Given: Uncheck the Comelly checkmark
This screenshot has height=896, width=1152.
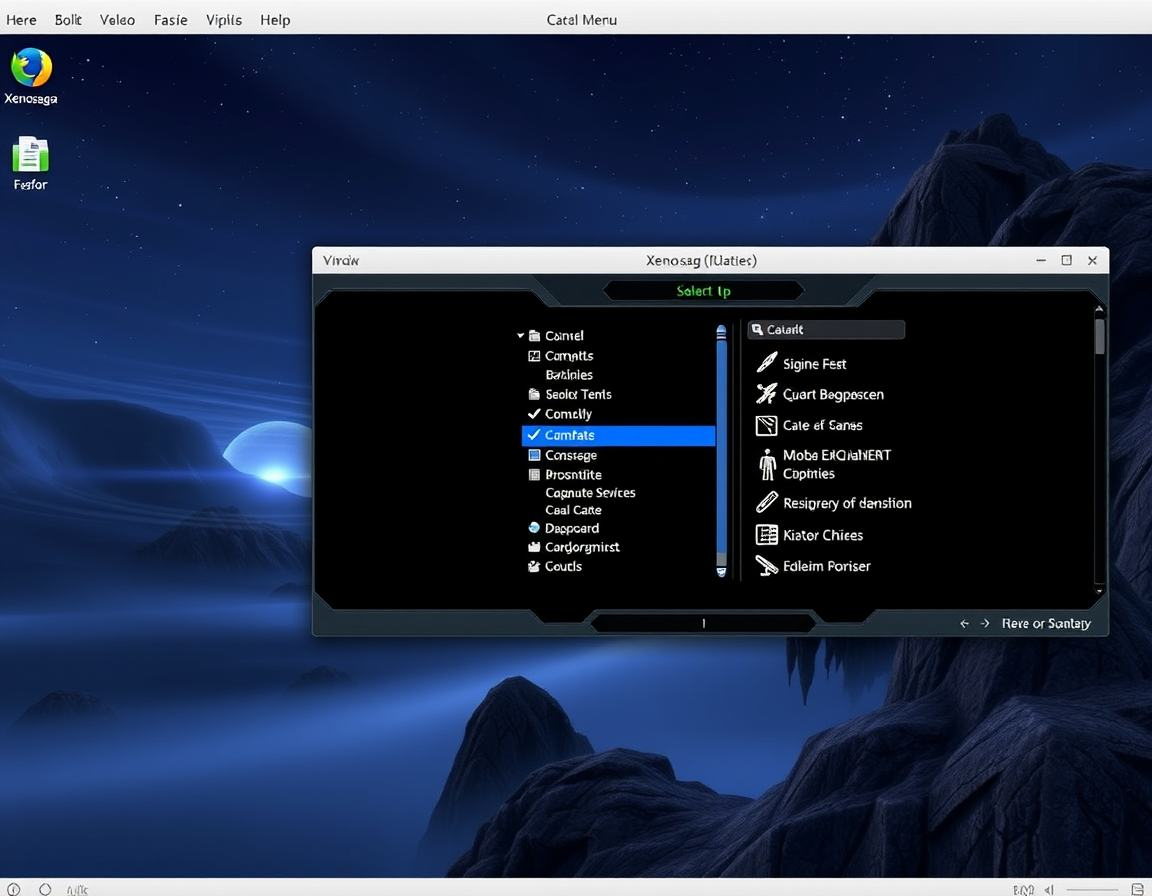Looking at the screenshot, I should (x=534, y=413).
